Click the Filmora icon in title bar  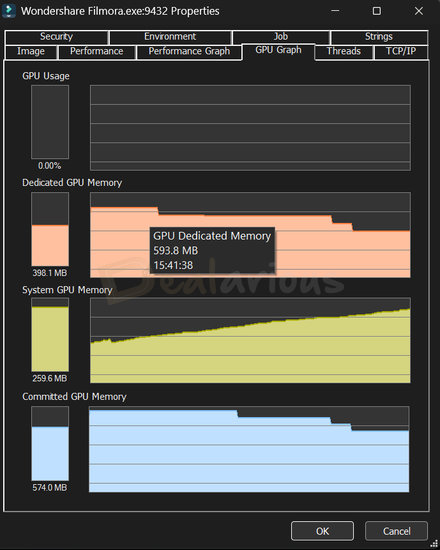pyautogui.click(x=9, y=11)
